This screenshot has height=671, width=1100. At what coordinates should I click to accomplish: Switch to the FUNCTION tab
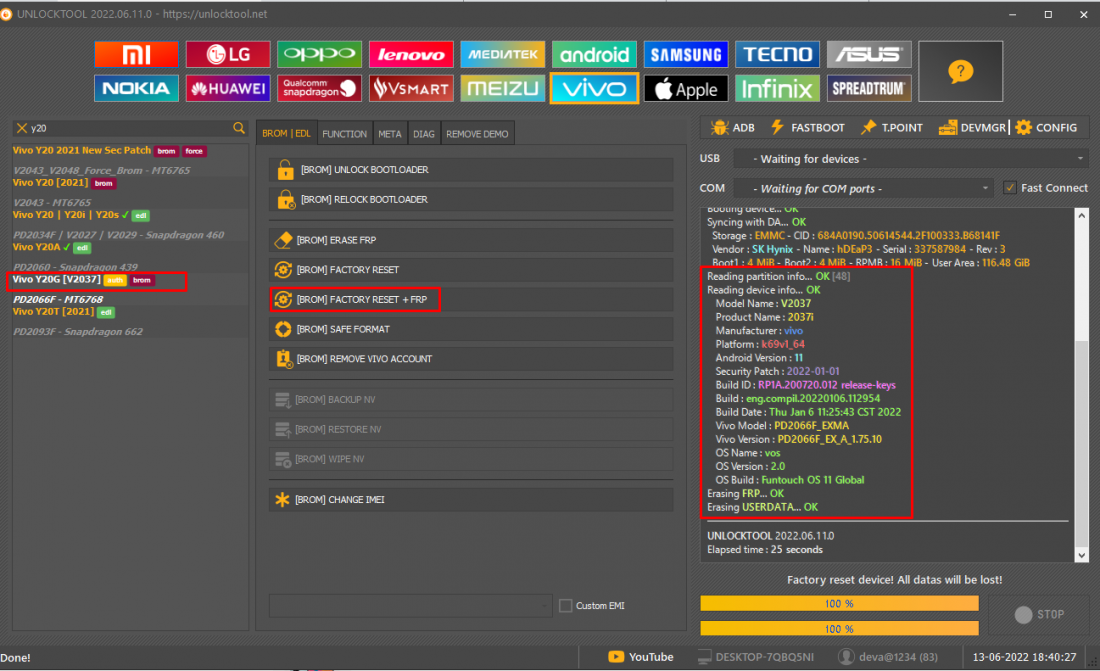click(344, 133)
